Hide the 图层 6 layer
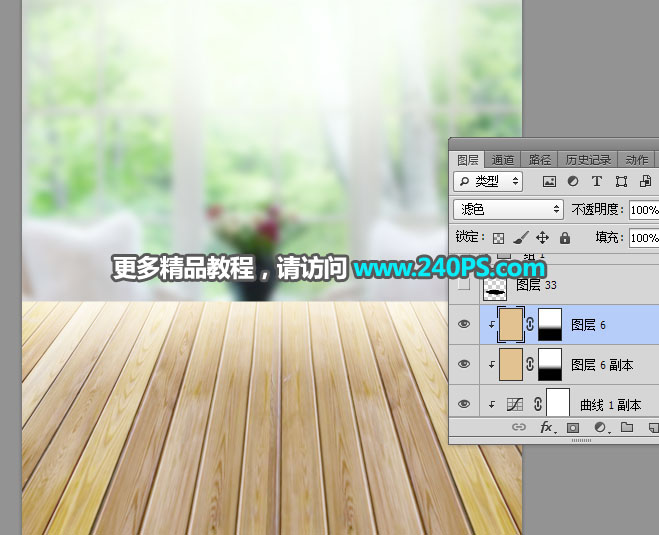659x535 pixels. tap(463, 325)
